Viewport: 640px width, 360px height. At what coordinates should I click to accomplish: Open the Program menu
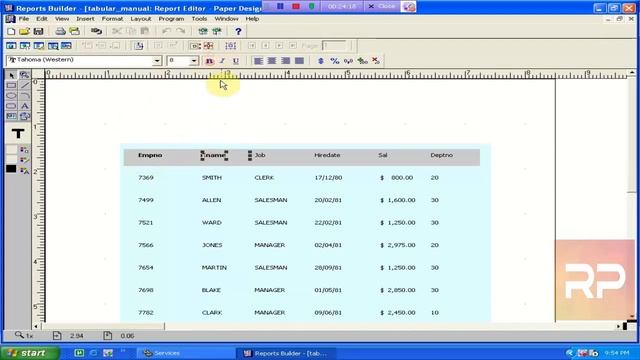pos(171,19)
